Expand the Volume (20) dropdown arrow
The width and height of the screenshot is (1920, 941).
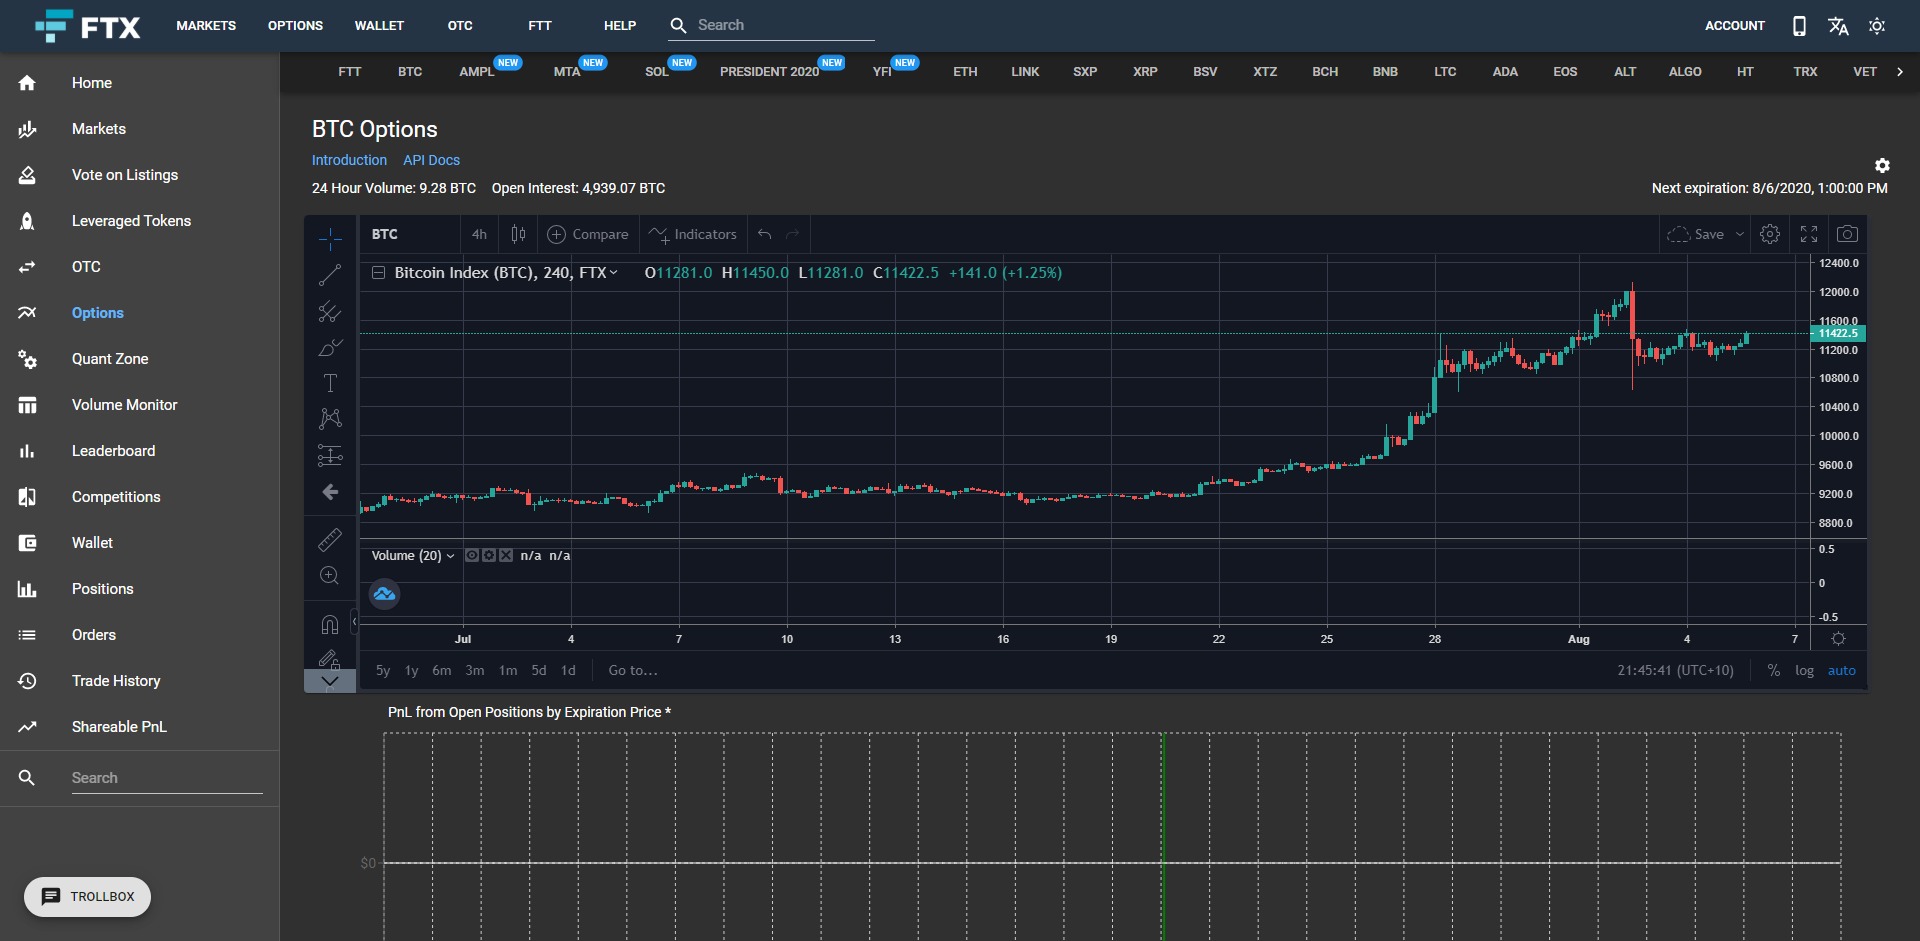451,556
